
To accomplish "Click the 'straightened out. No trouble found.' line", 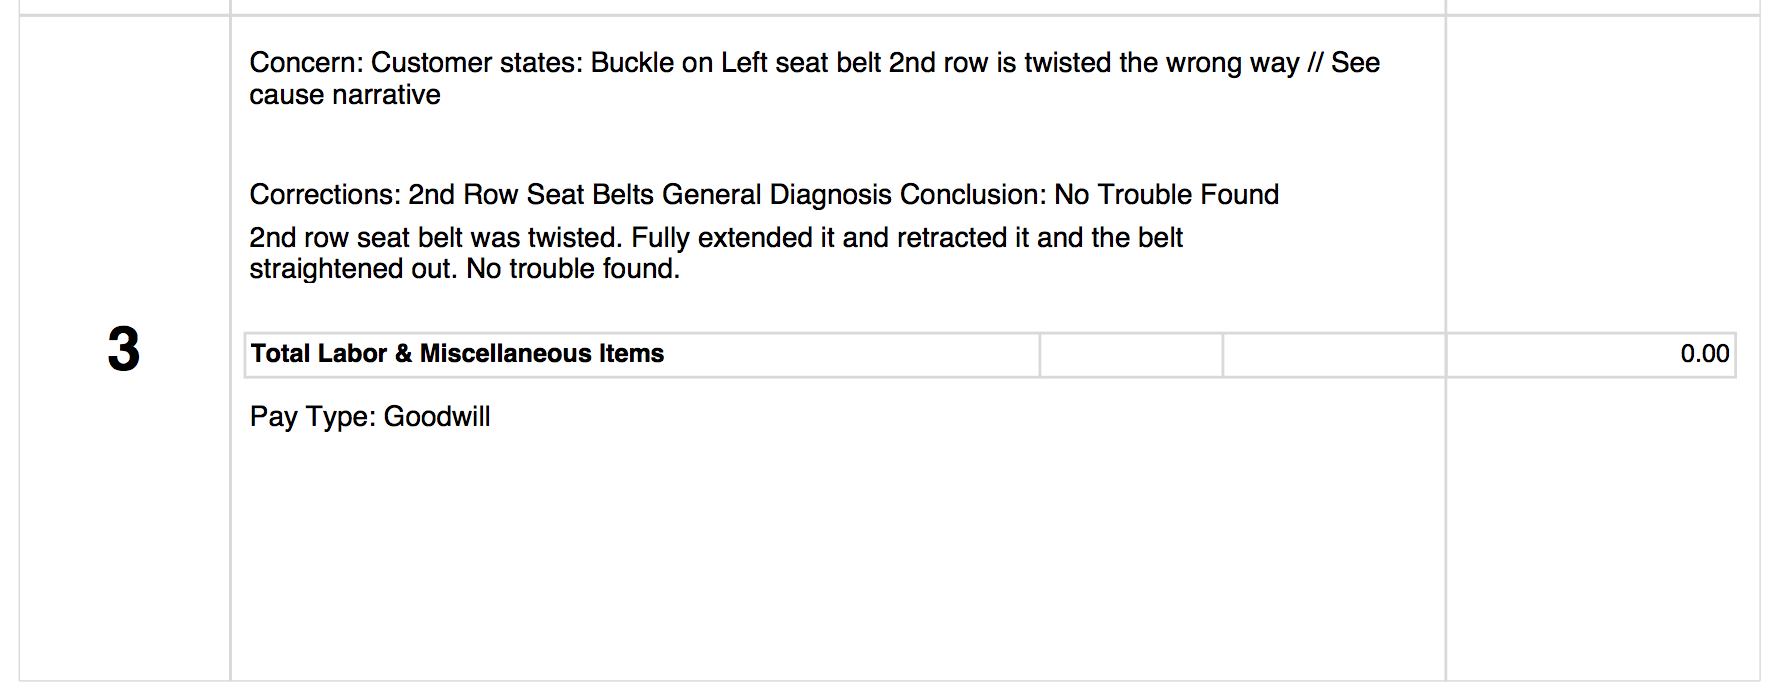I will click(x=465, y=269).
